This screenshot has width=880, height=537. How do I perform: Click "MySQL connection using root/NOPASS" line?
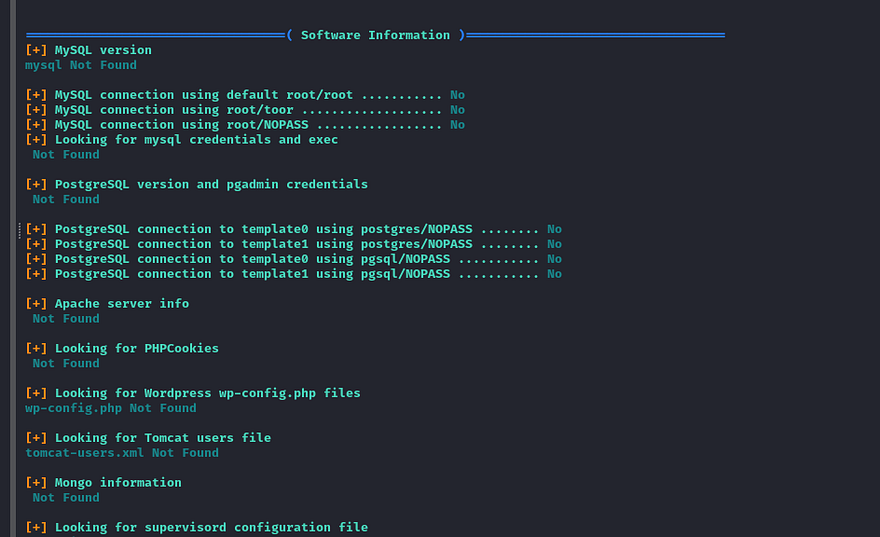click(x=245, y=125)
